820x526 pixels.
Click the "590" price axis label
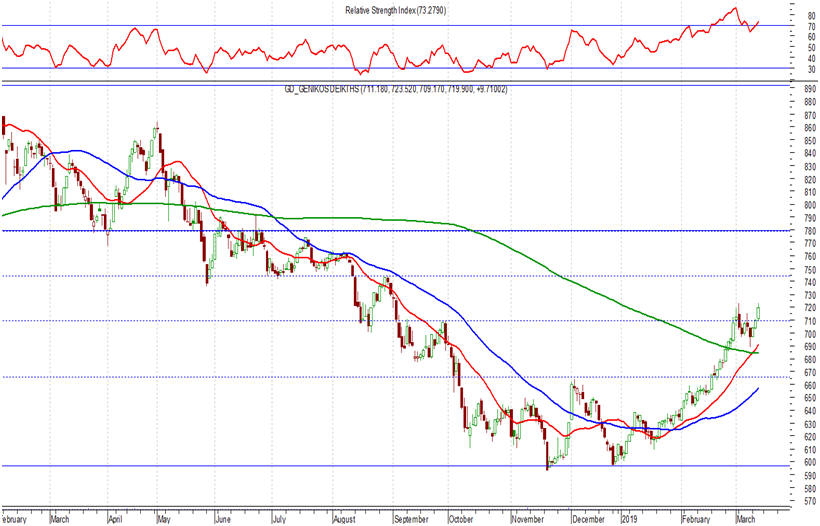(810, 475)
